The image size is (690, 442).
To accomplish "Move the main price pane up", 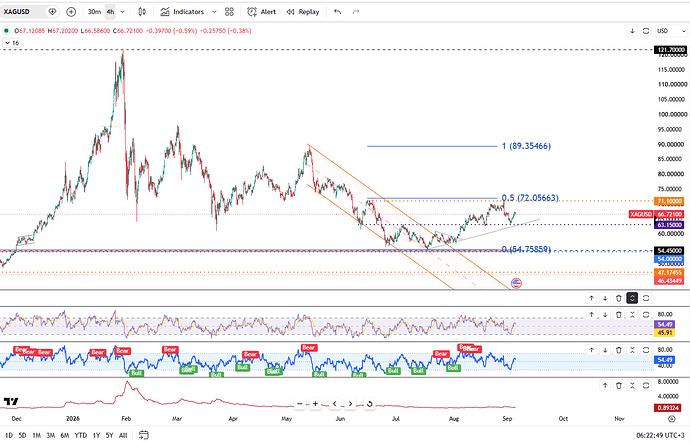I will click(x=591, y=298).
